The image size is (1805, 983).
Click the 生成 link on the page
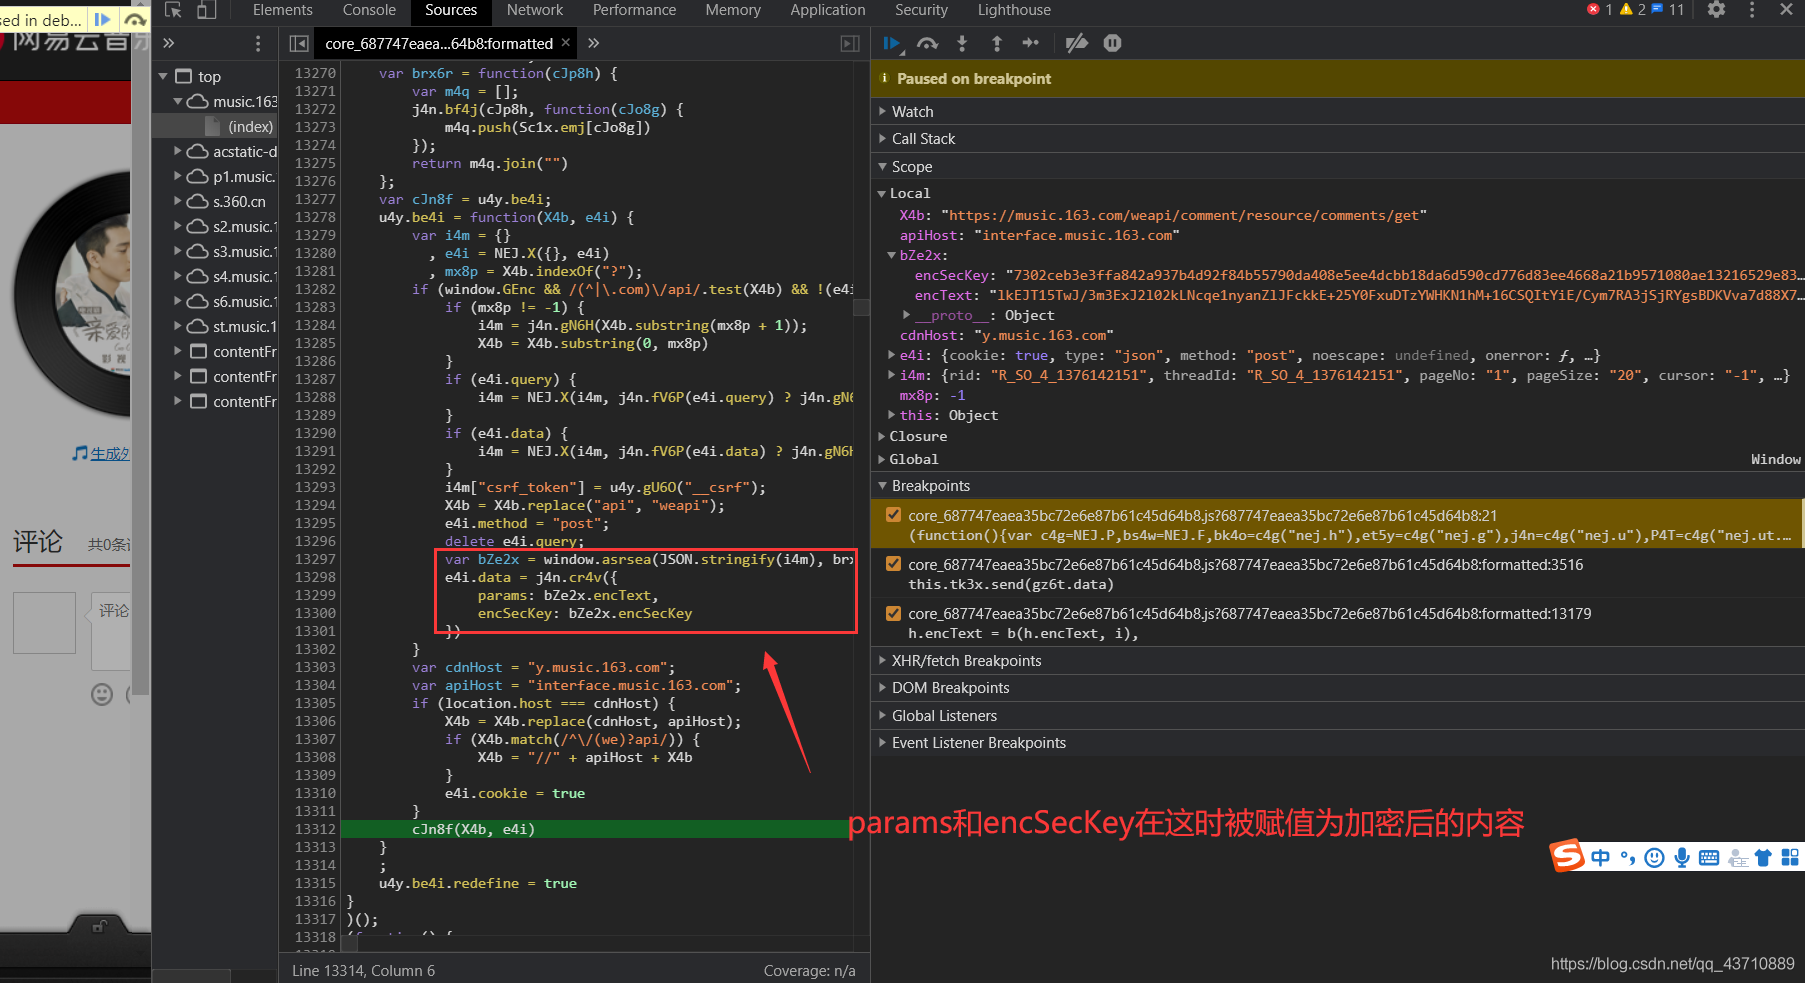(109, 454)
